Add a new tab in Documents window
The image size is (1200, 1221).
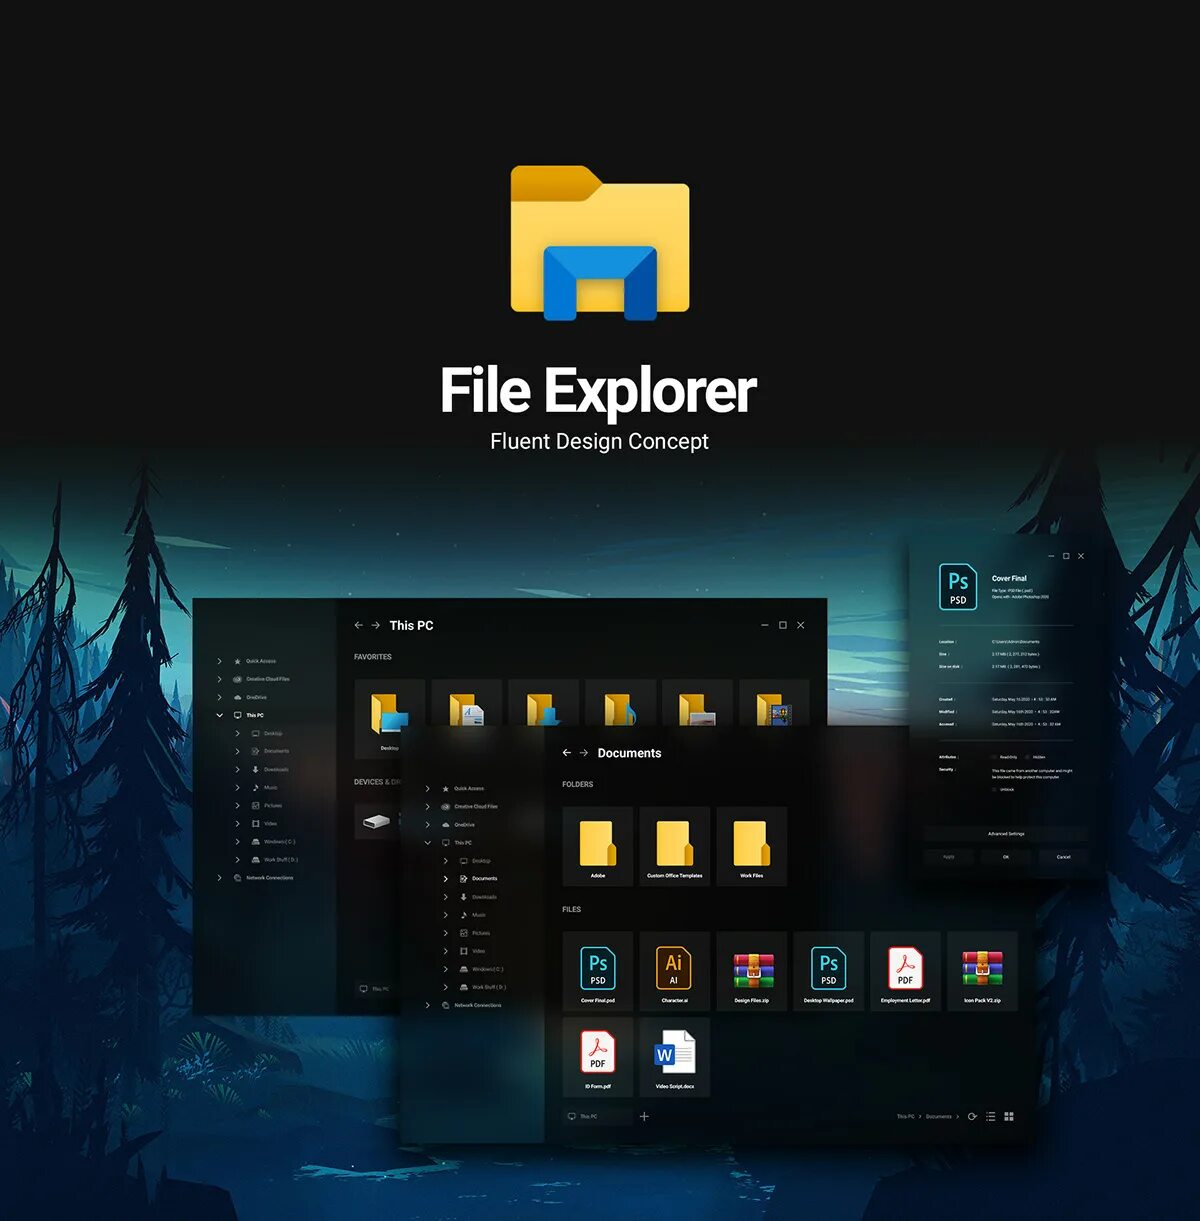644,1116
